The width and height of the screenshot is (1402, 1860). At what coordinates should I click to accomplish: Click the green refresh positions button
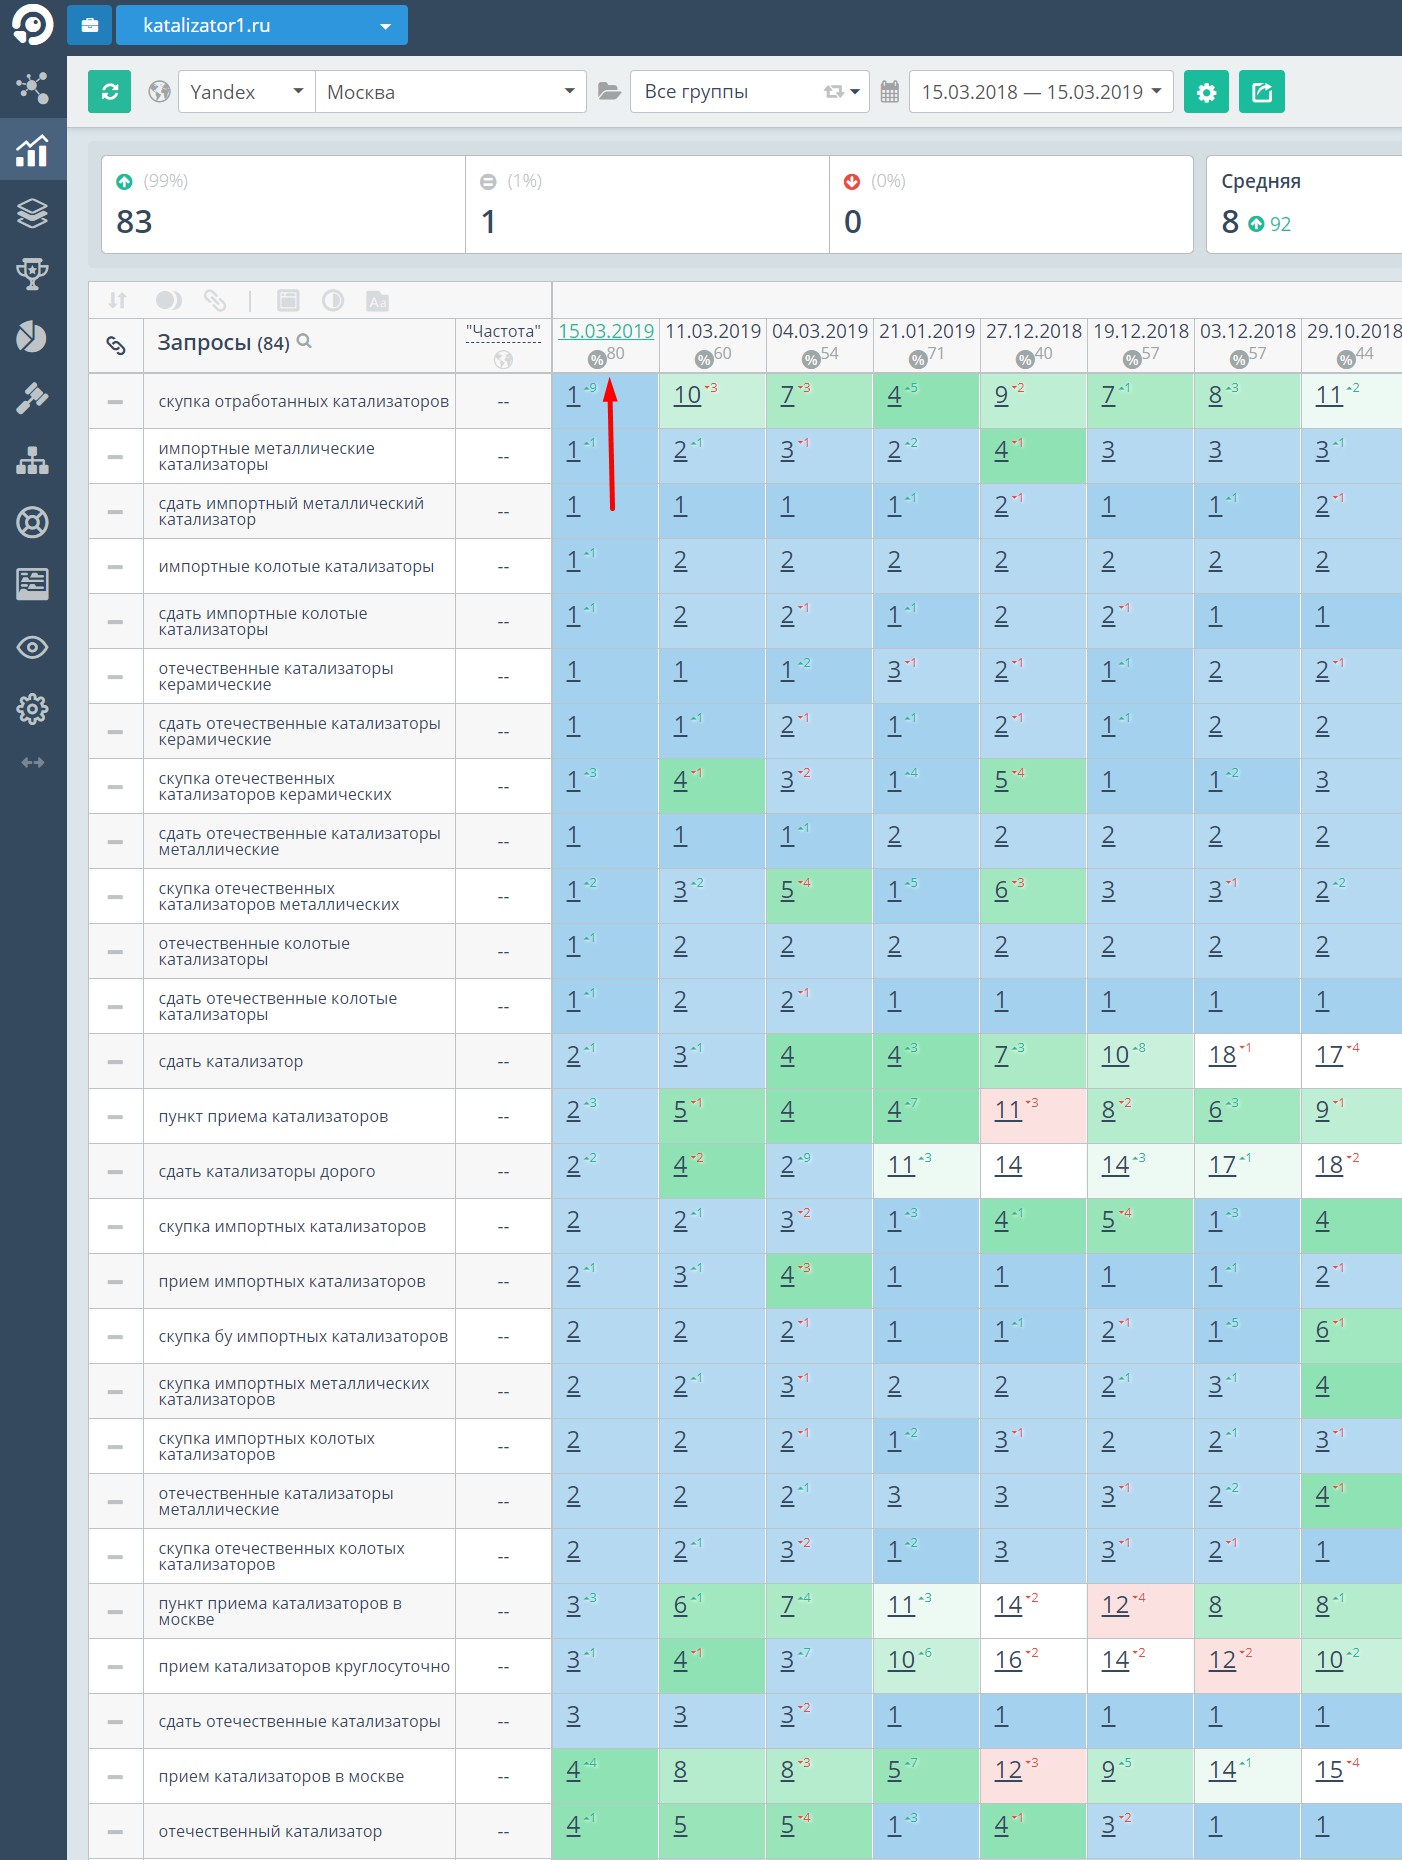click(x=110, y=92)
